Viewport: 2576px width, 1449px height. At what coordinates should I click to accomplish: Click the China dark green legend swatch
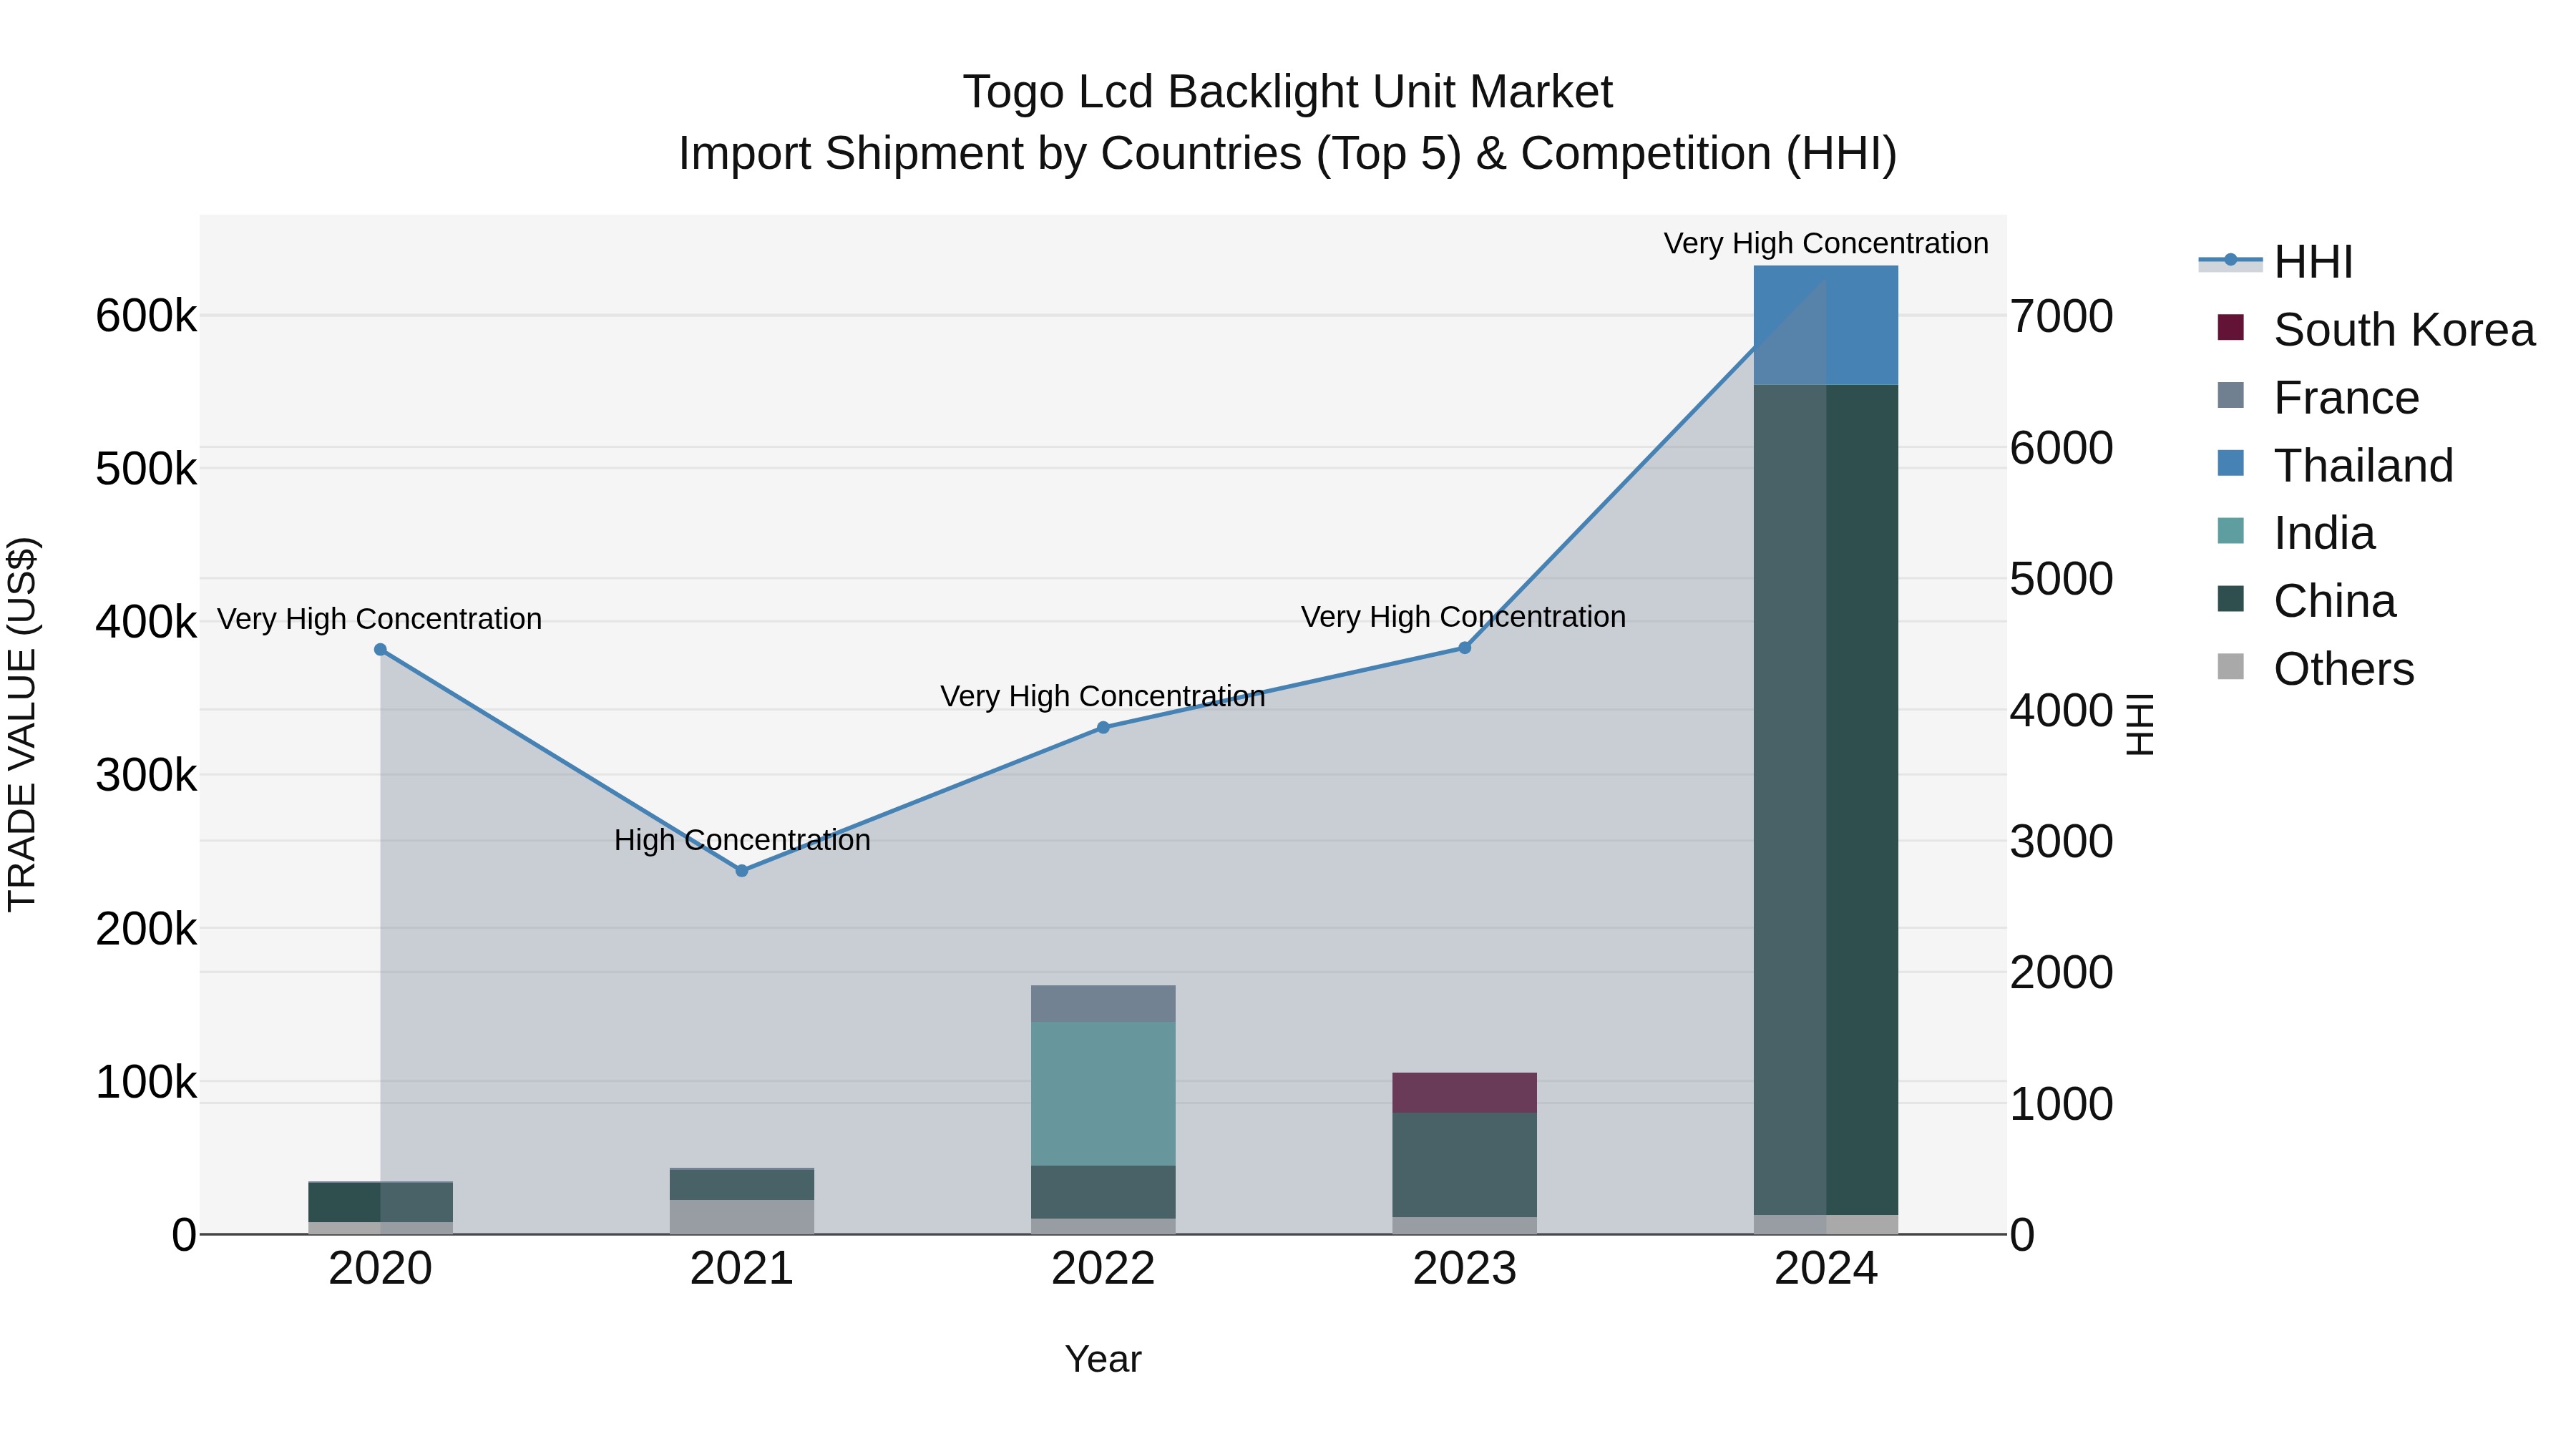2230,599
